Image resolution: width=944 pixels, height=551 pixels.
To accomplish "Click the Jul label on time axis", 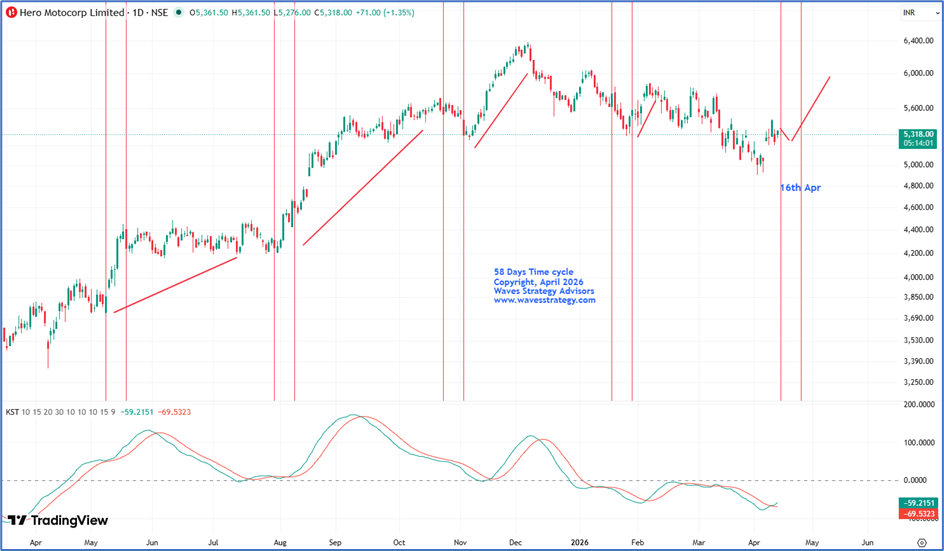I will (213, 543).
